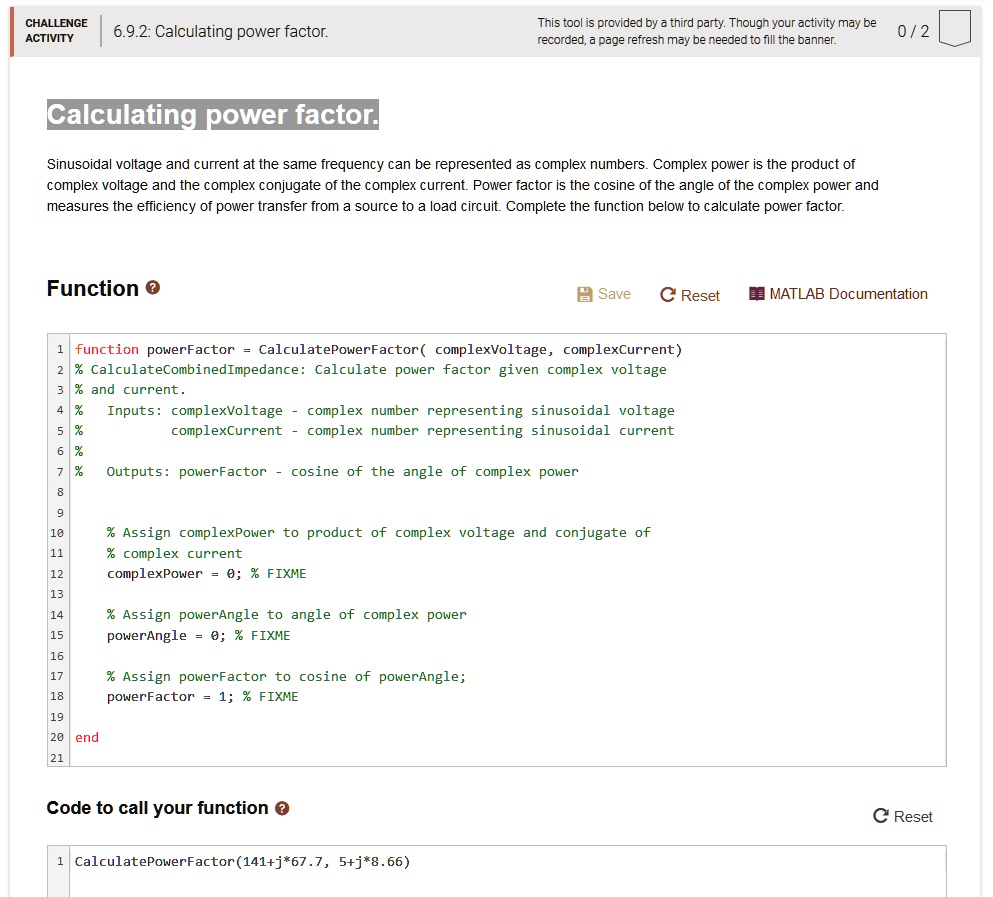The width and height of the screenshot is (993, 897).
Task: Select the highlighted Calculating power factor title
Action: (x=212, y=114)
